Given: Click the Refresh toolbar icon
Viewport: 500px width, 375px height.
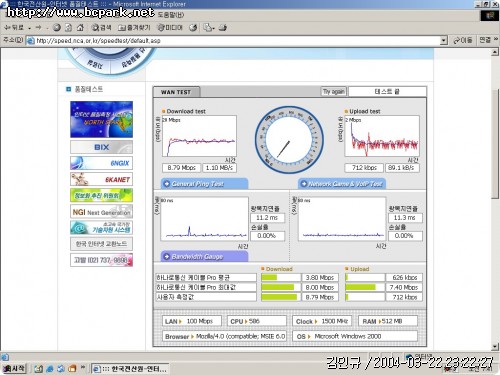Looking at the screenshot, I should point(68,28).
